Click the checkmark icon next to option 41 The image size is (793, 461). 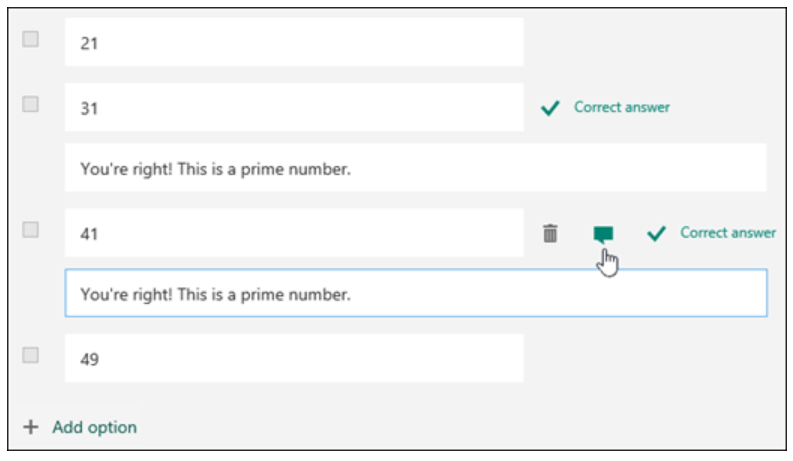pos(656,234)
